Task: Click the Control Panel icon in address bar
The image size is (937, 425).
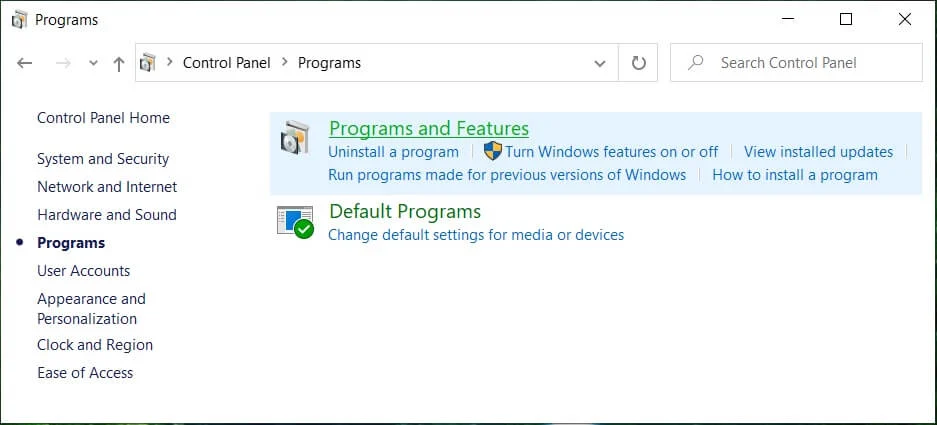Action: click(x=149, y=63)
